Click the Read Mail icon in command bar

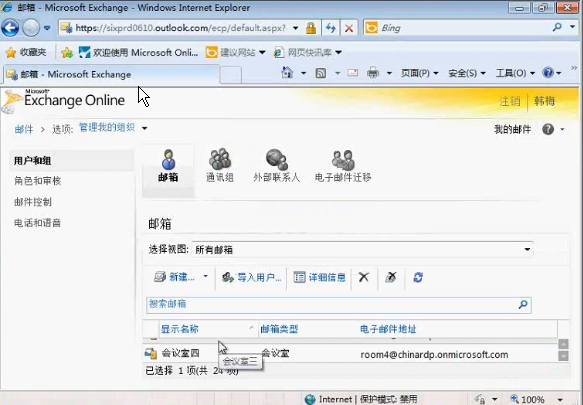click(x=352, y=73)
